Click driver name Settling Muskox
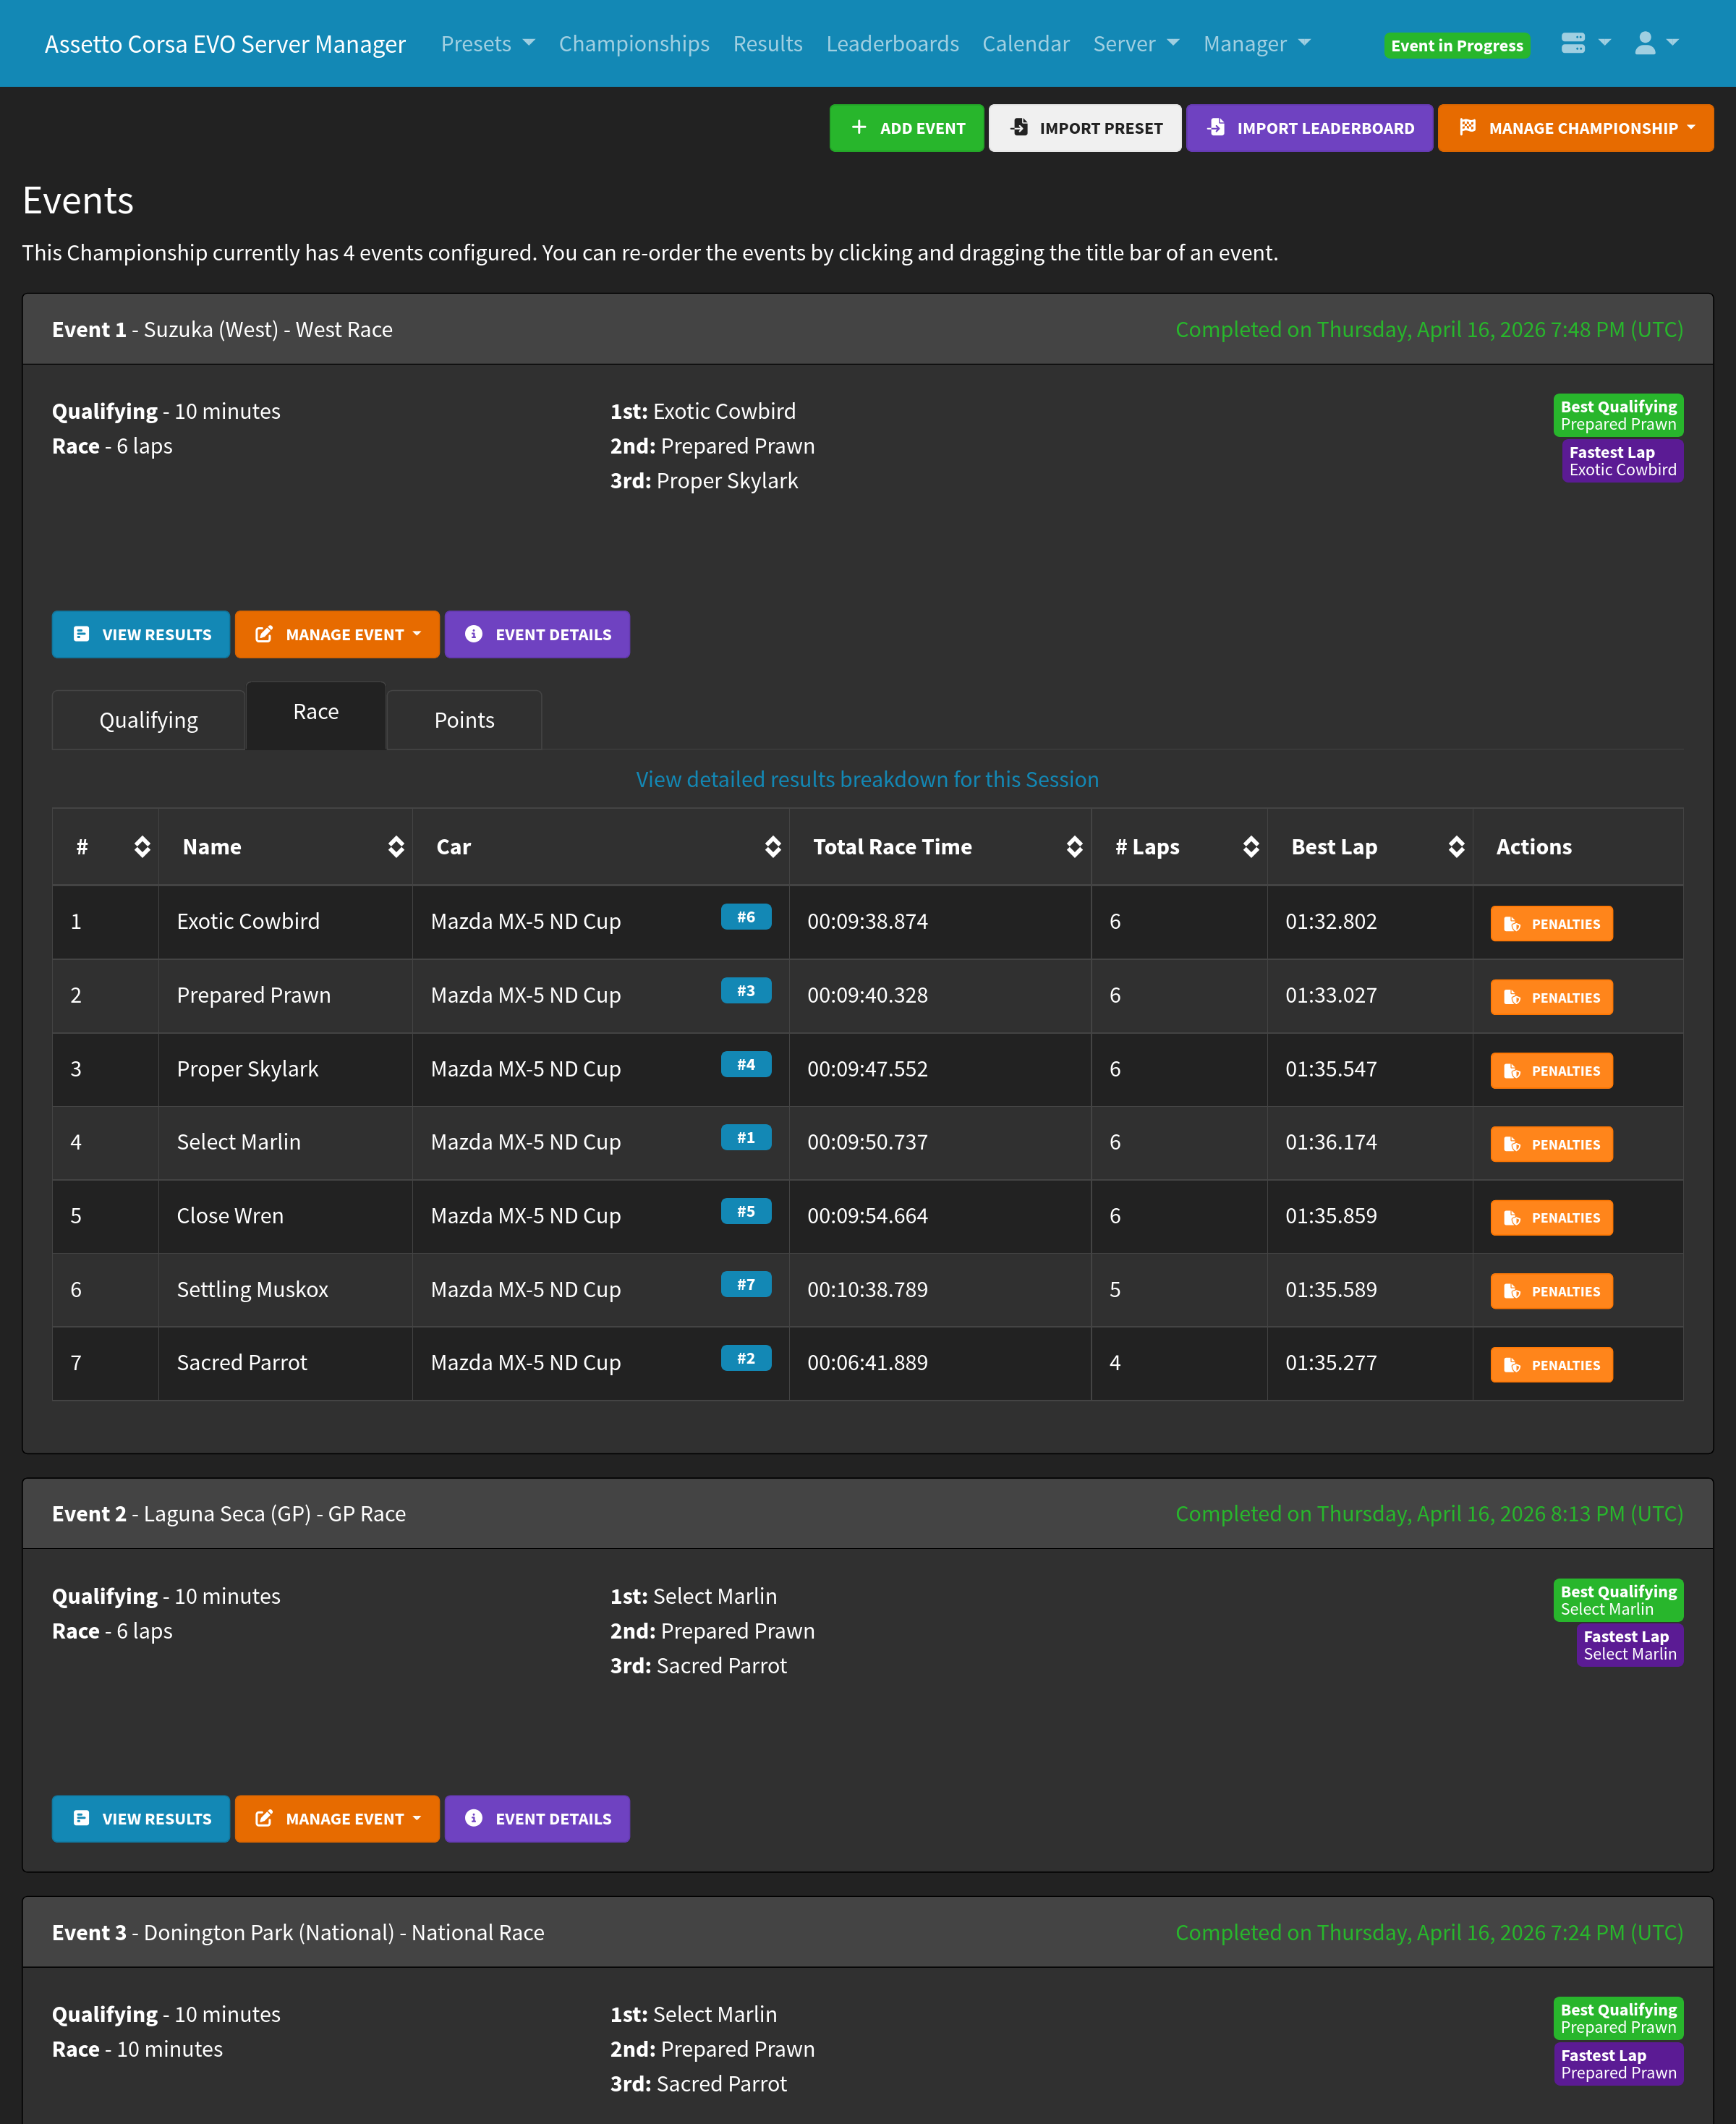Image resolution: width=1736 pixels, height=2124 pixels. coord(252,1289)
